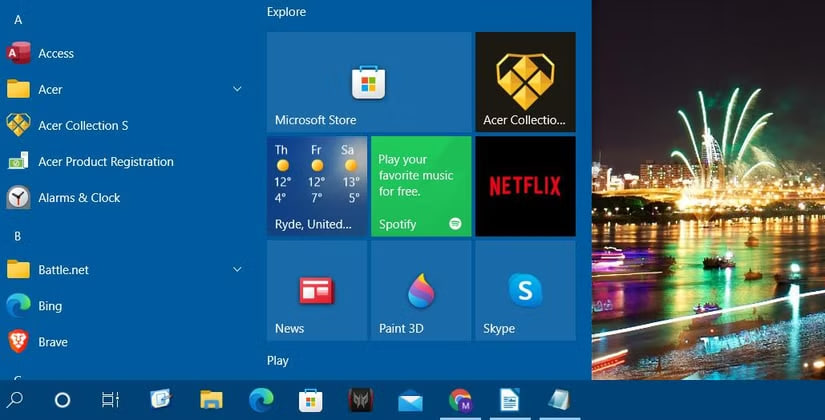This screenshot has height=420, width=825.
Task: Open the Microsoft Store tile
Action: [x=369, y=82]
